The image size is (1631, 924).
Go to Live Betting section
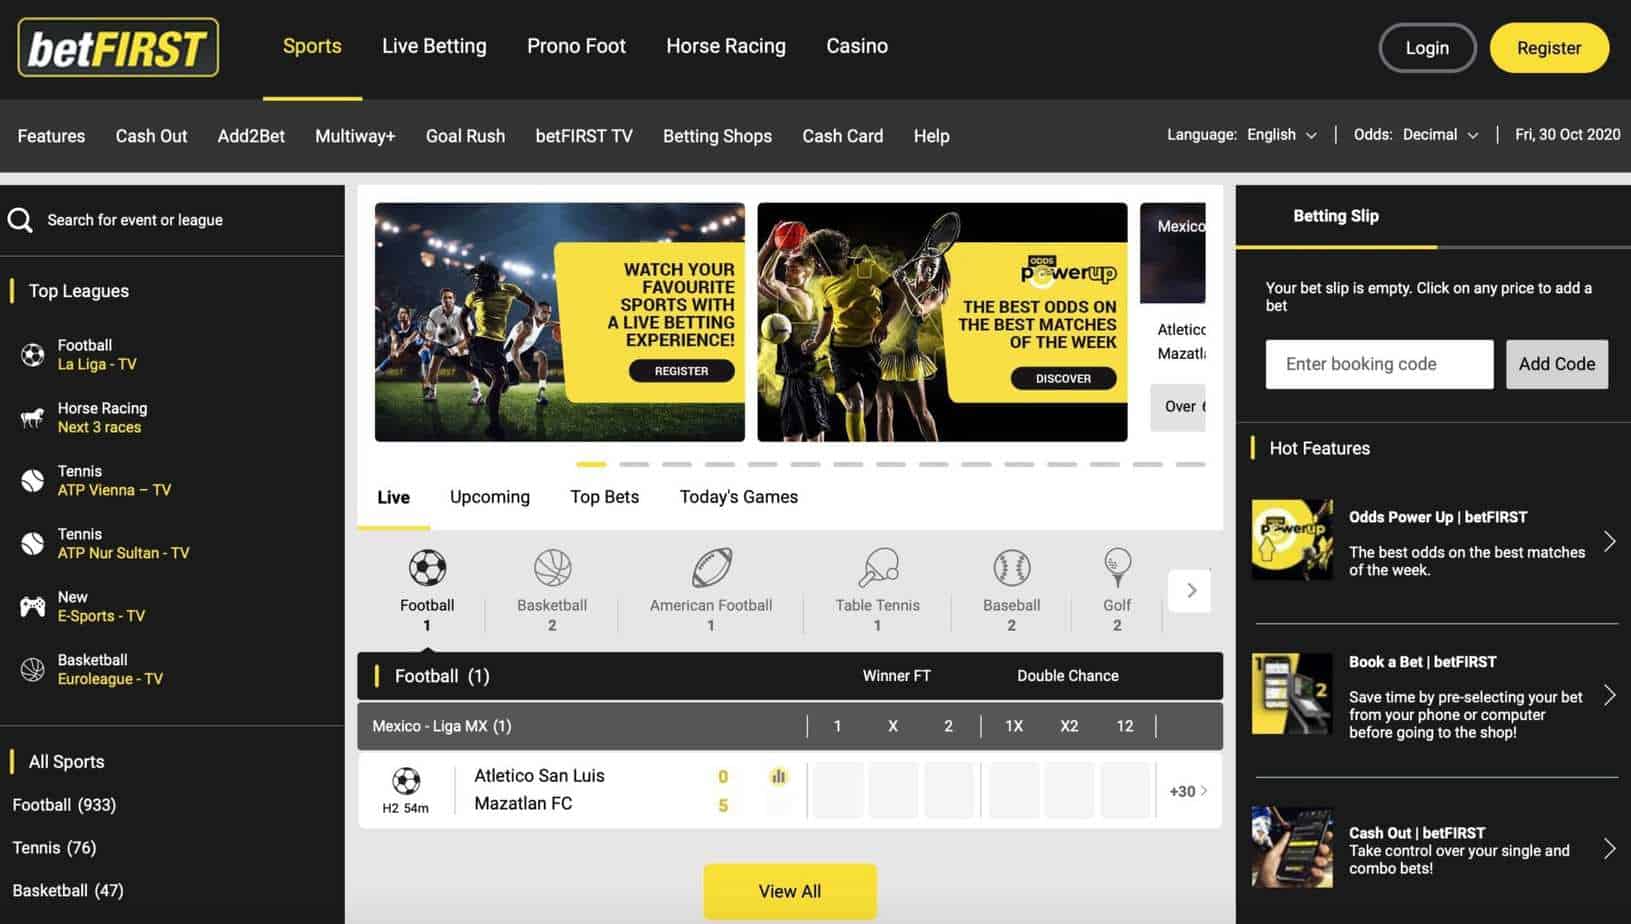434,46
